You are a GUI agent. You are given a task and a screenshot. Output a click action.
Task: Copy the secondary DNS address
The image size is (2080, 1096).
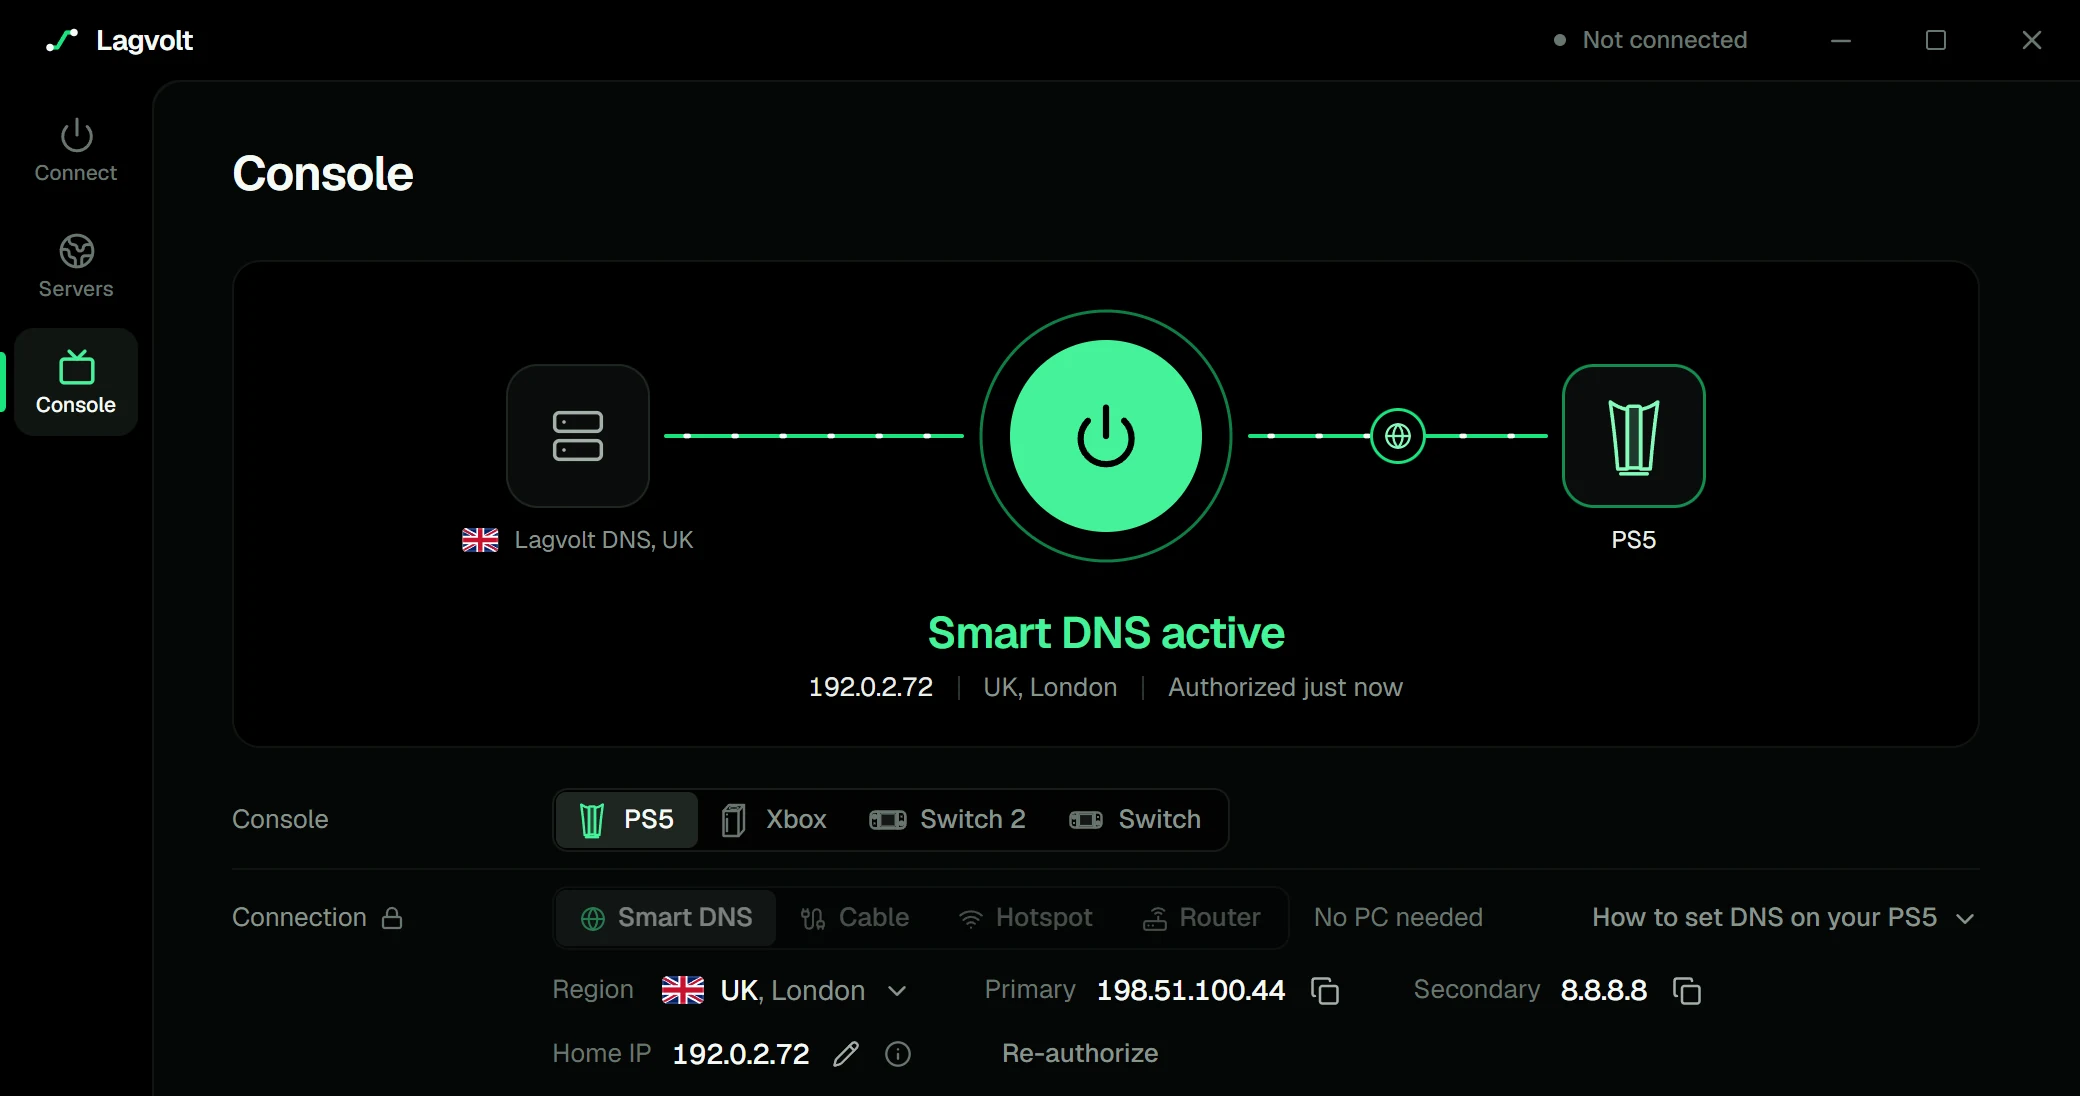pos(1687,990)
